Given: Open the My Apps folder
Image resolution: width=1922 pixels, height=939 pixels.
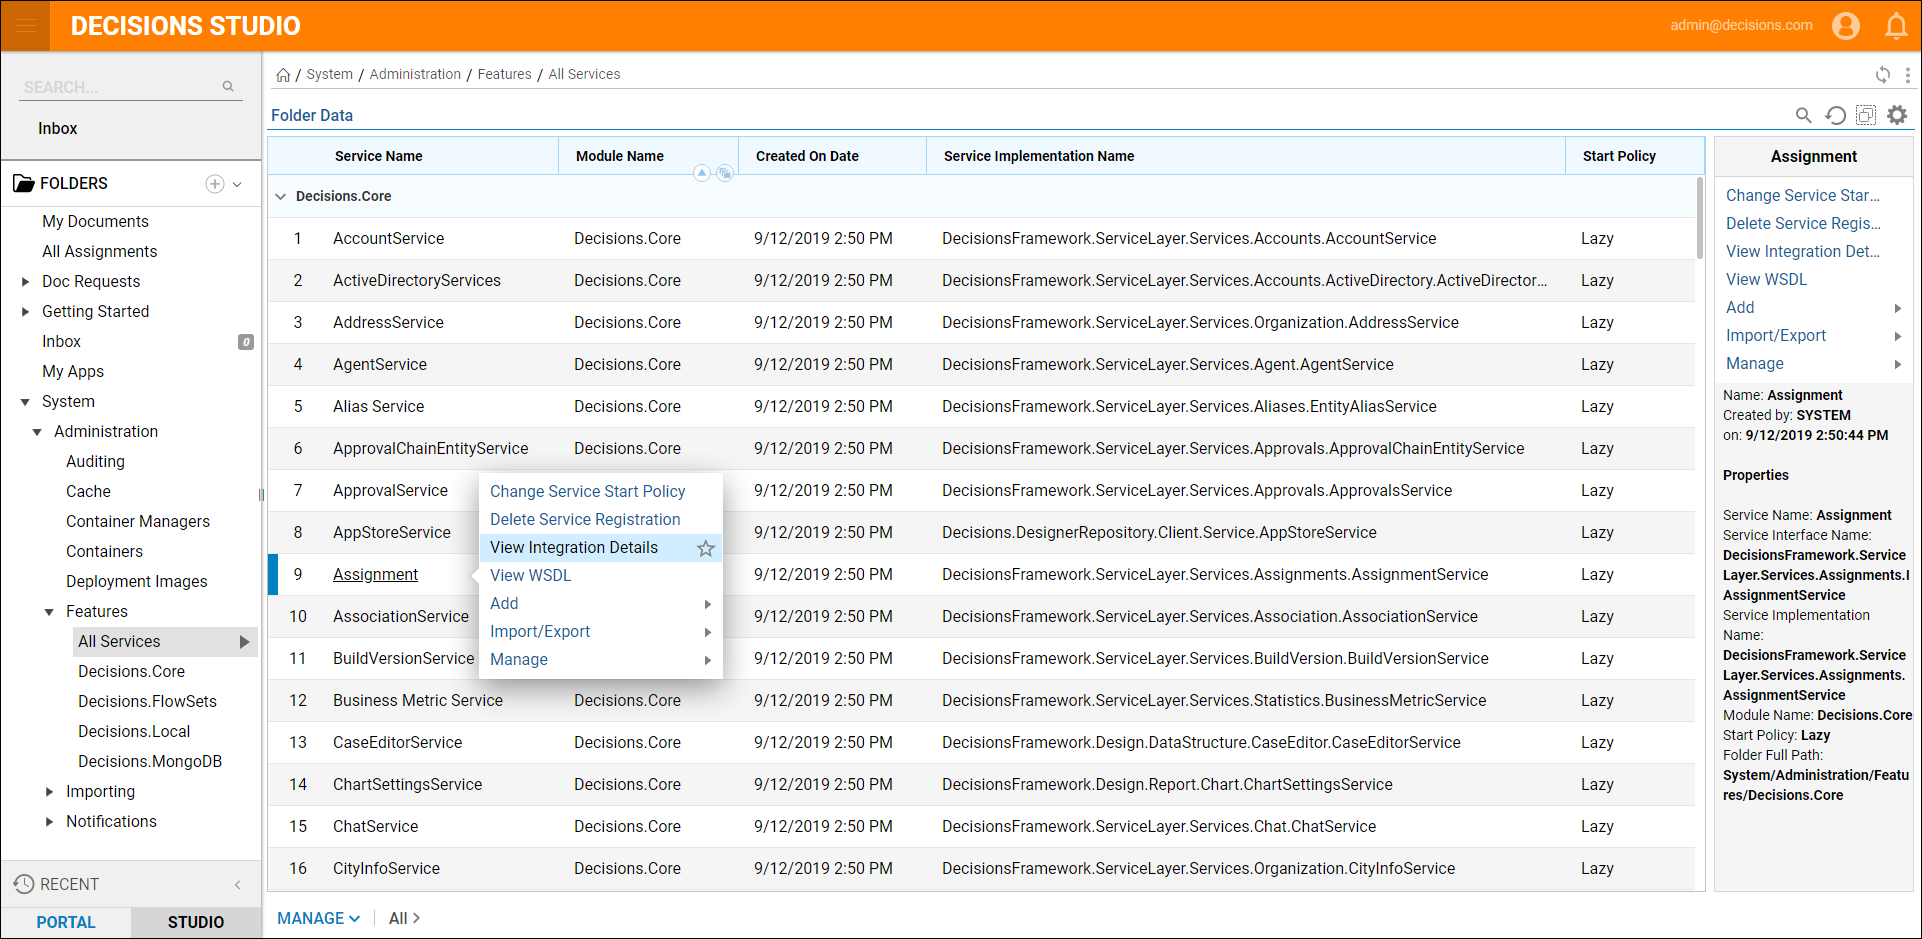Looking at the screenshot, I should coord(73,372).
